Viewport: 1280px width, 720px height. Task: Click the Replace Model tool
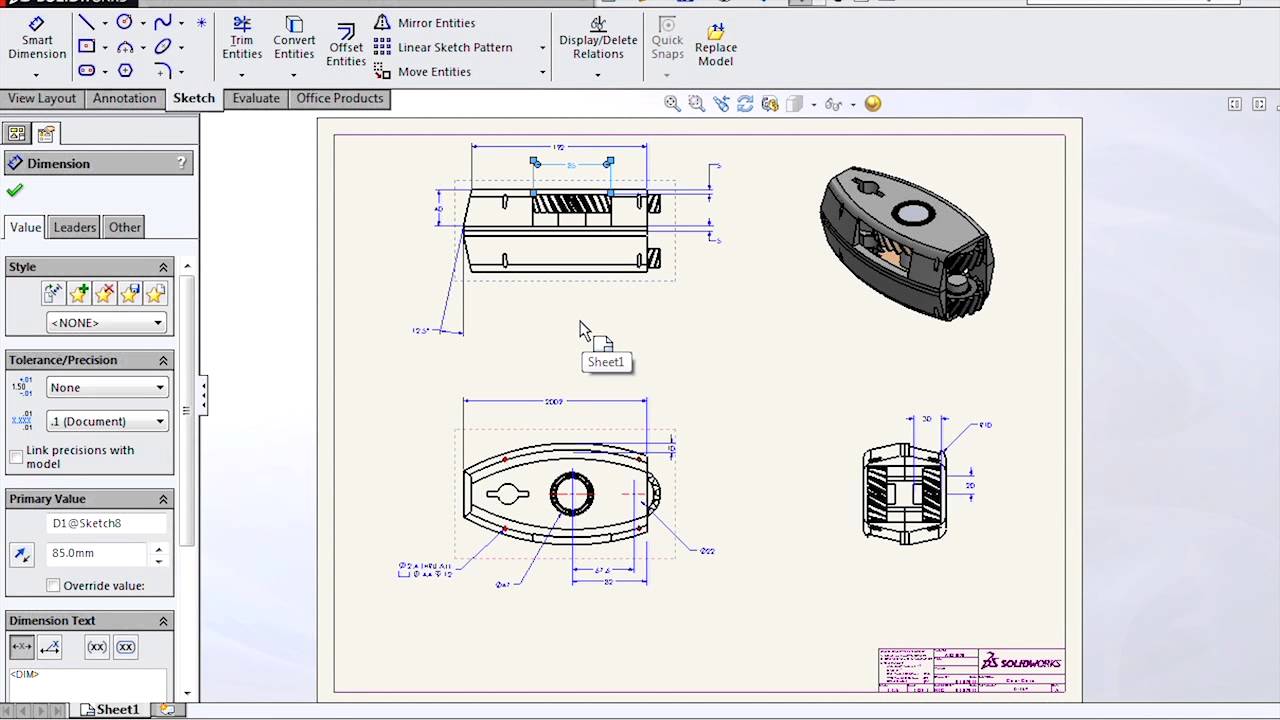pos(716,45)
